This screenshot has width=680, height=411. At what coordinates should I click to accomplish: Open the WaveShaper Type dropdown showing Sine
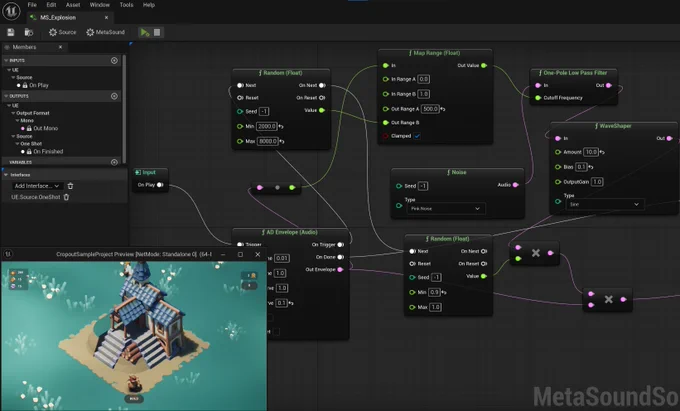pos(605,204)
